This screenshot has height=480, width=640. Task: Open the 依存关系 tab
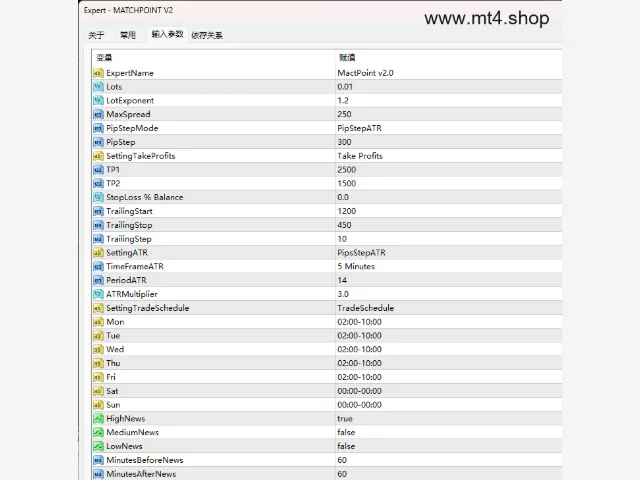tap(207, 35)
